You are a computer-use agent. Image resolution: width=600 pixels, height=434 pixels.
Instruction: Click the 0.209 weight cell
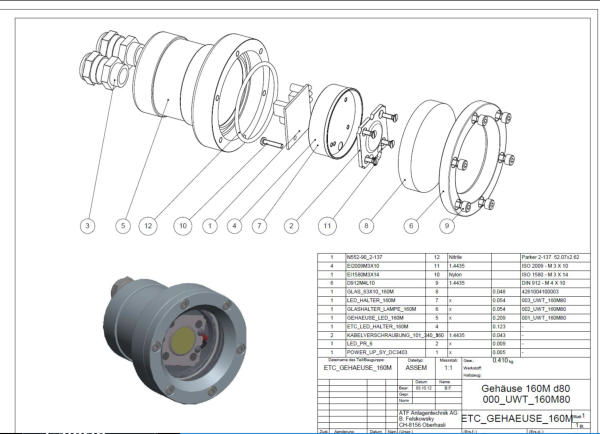[505, 318]
